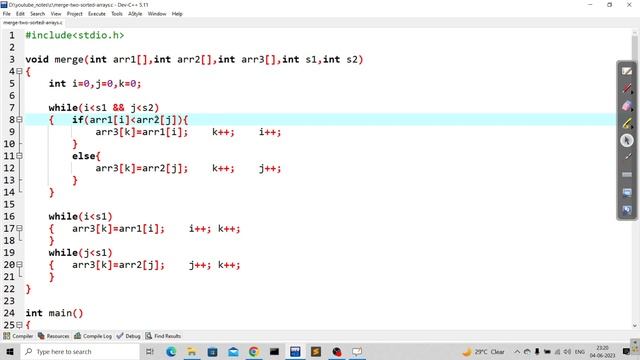
Task: Click the 'while(i<s1 && j<s2)' line
Action: click(x=104, y=108)
